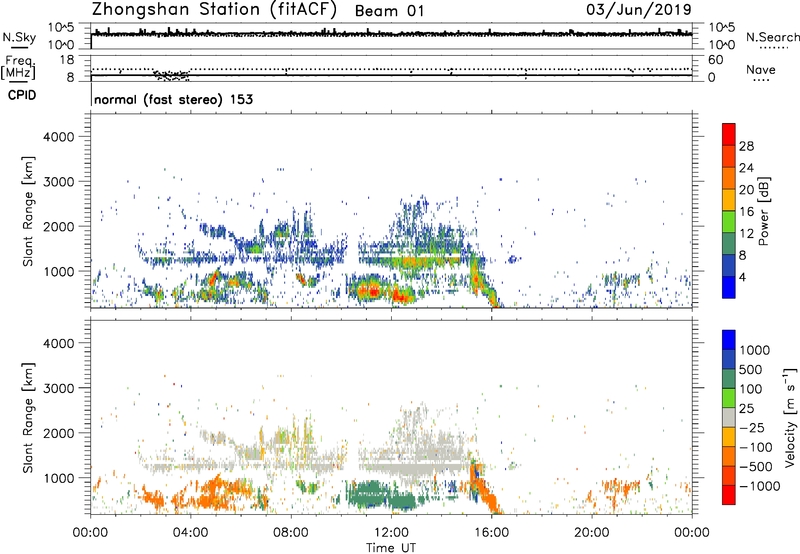Select the "N.Sky" legend label

19,38
